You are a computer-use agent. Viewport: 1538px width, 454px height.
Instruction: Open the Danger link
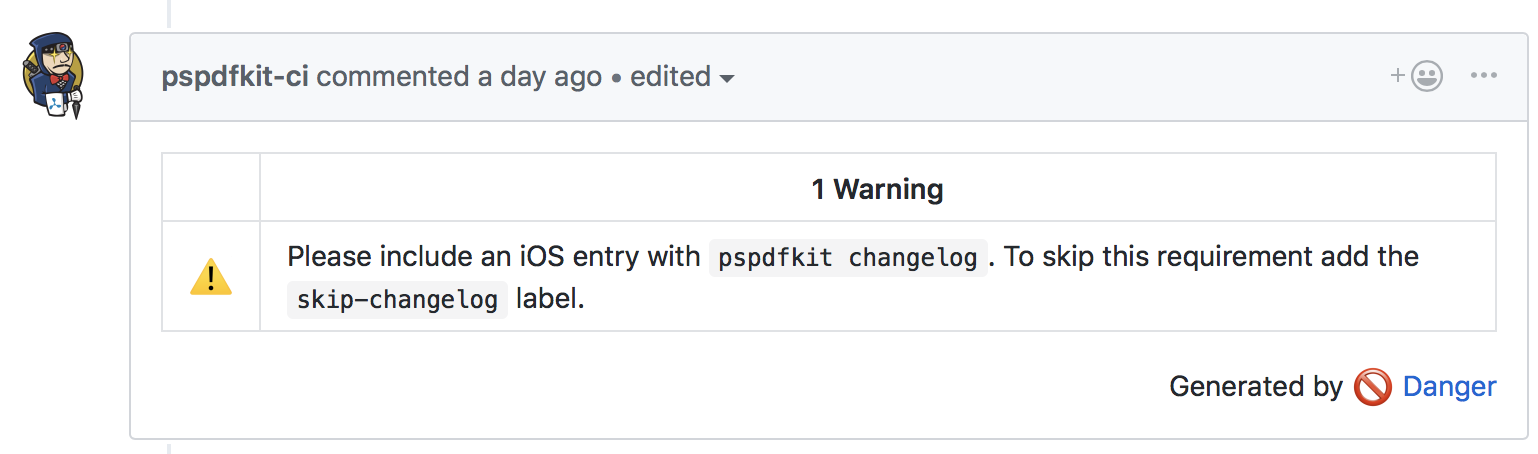pyautogui.click(x=1449, y=387)
